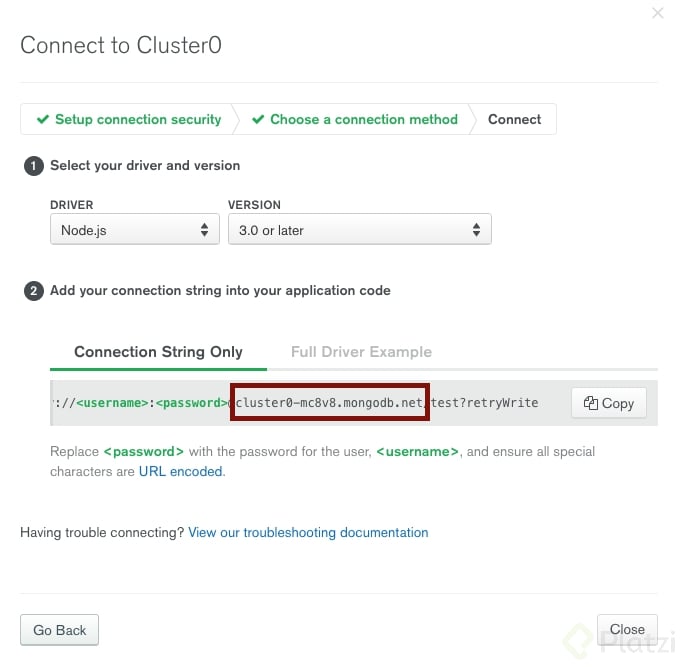682x667 pixels.
Task: Switch to Full Driver Example tab
Action: (x=361, y=352)
